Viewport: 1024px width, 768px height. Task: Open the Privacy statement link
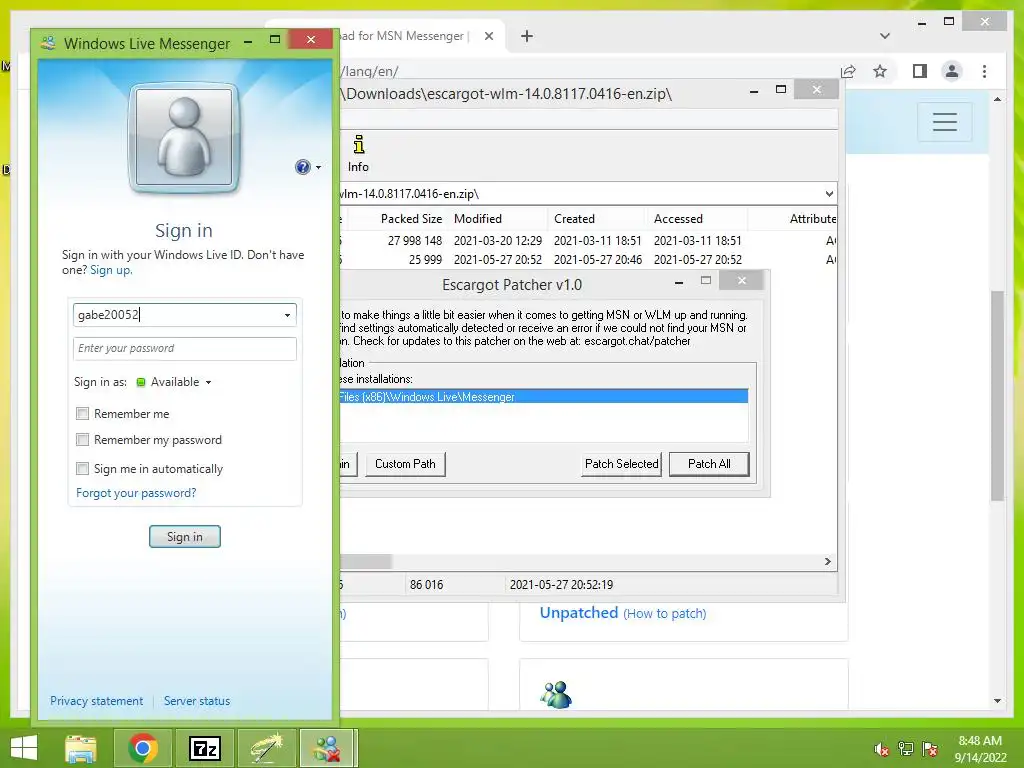tap(97, 701)
